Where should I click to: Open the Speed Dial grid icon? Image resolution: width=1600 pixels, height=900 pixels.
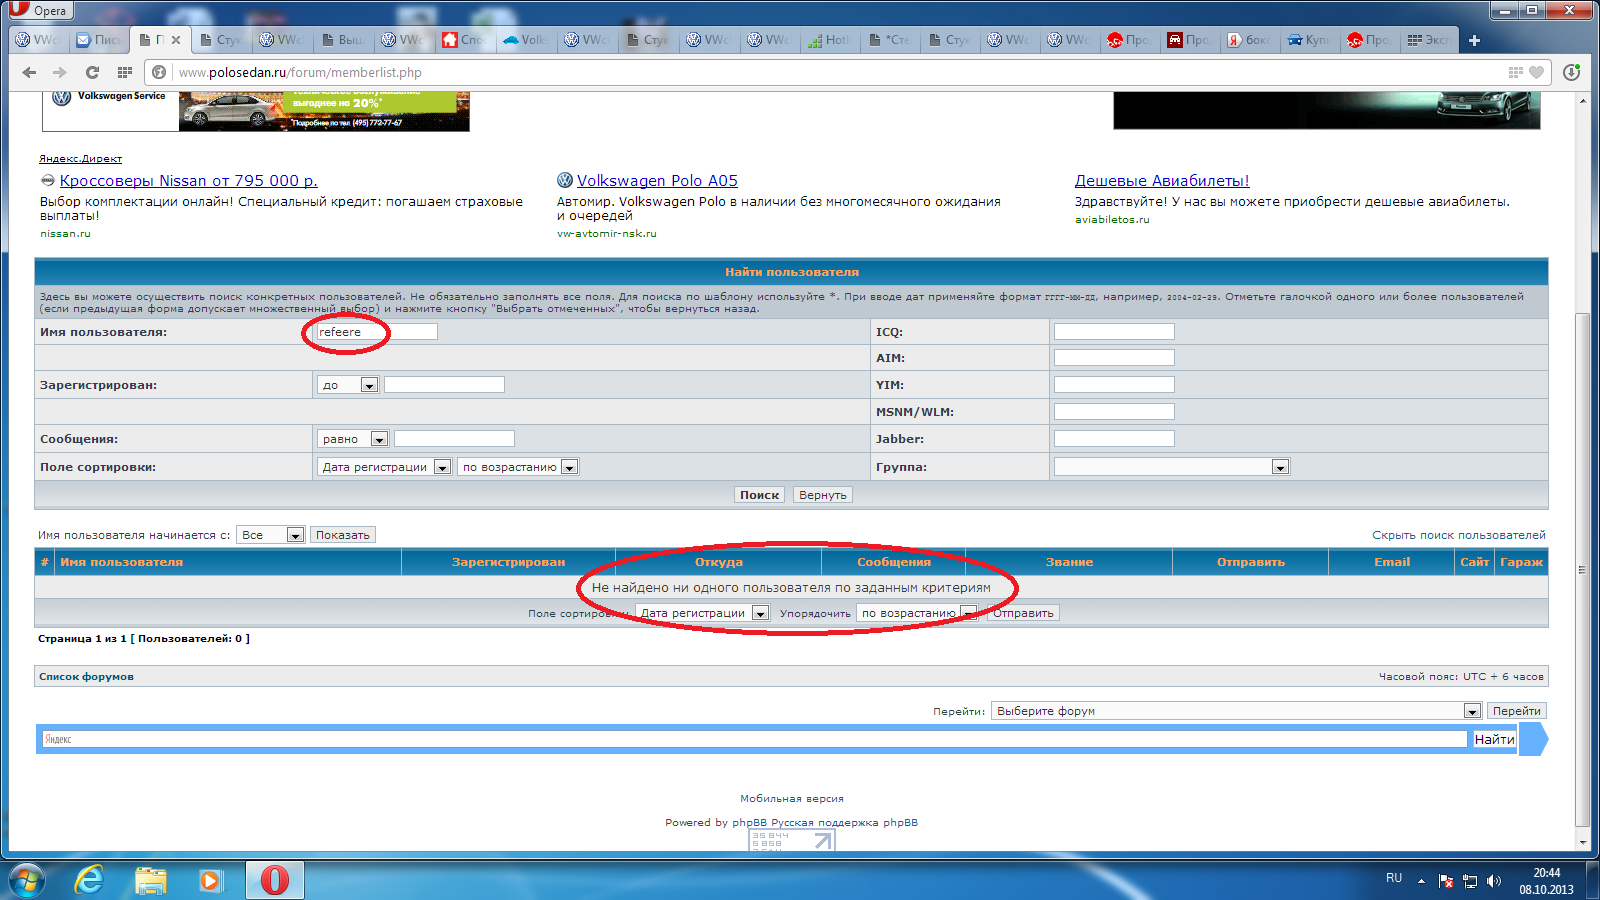pyautogui.click(x=125, y=72)
